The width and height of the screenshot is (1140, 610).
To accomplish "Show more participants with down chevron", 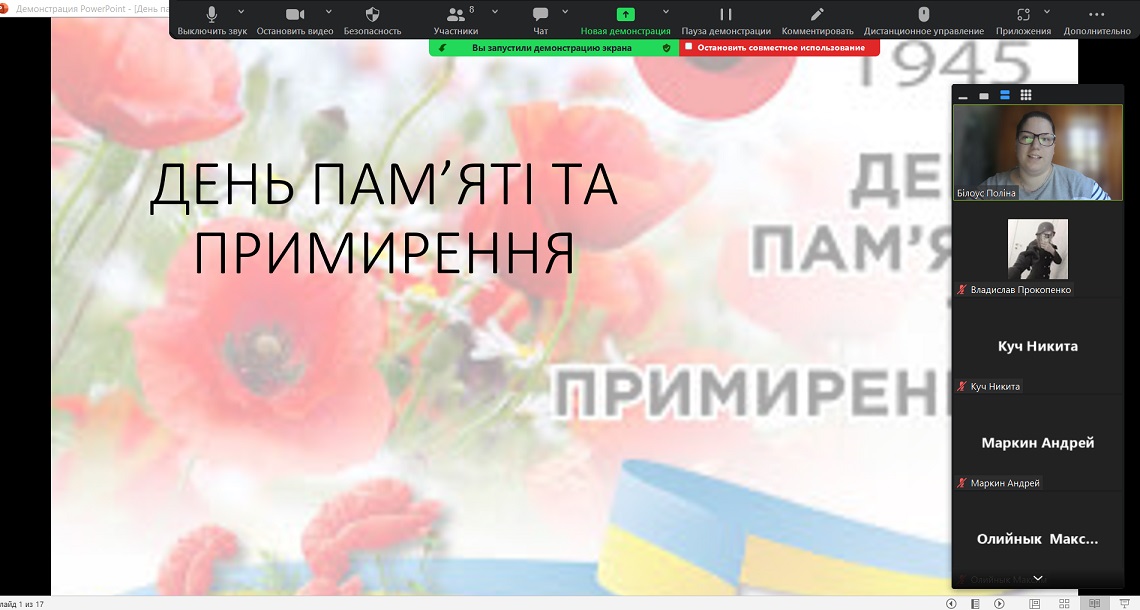I will tap(1038, 579).
